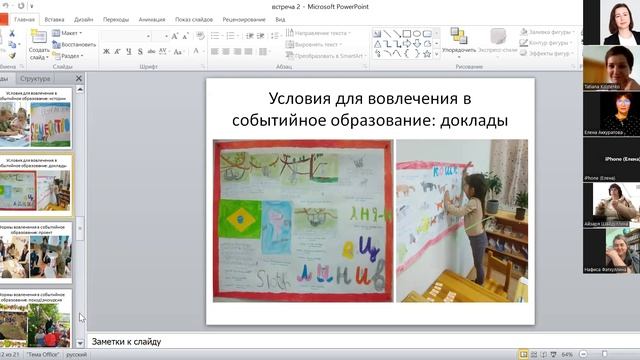
Task: Toggle underline with the Ч button
Action: 129,51
